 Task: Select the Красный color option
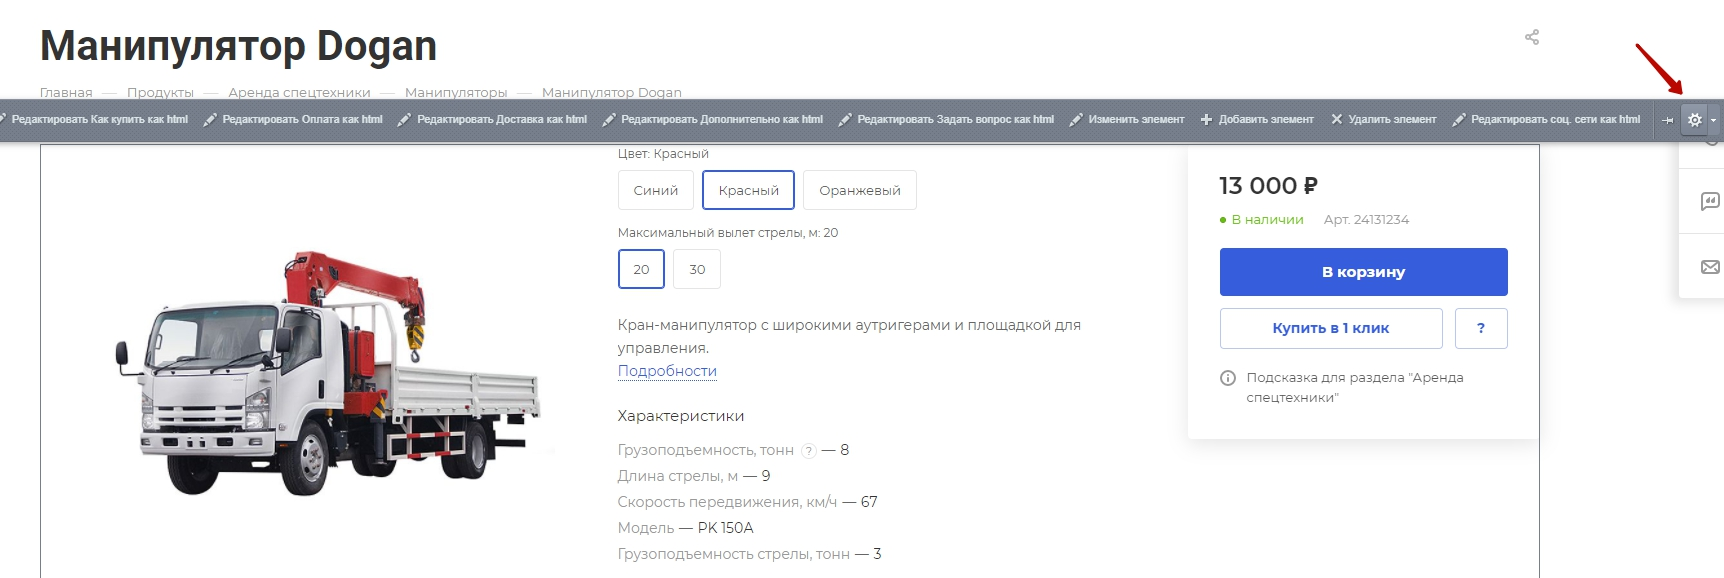click(748, 190)
